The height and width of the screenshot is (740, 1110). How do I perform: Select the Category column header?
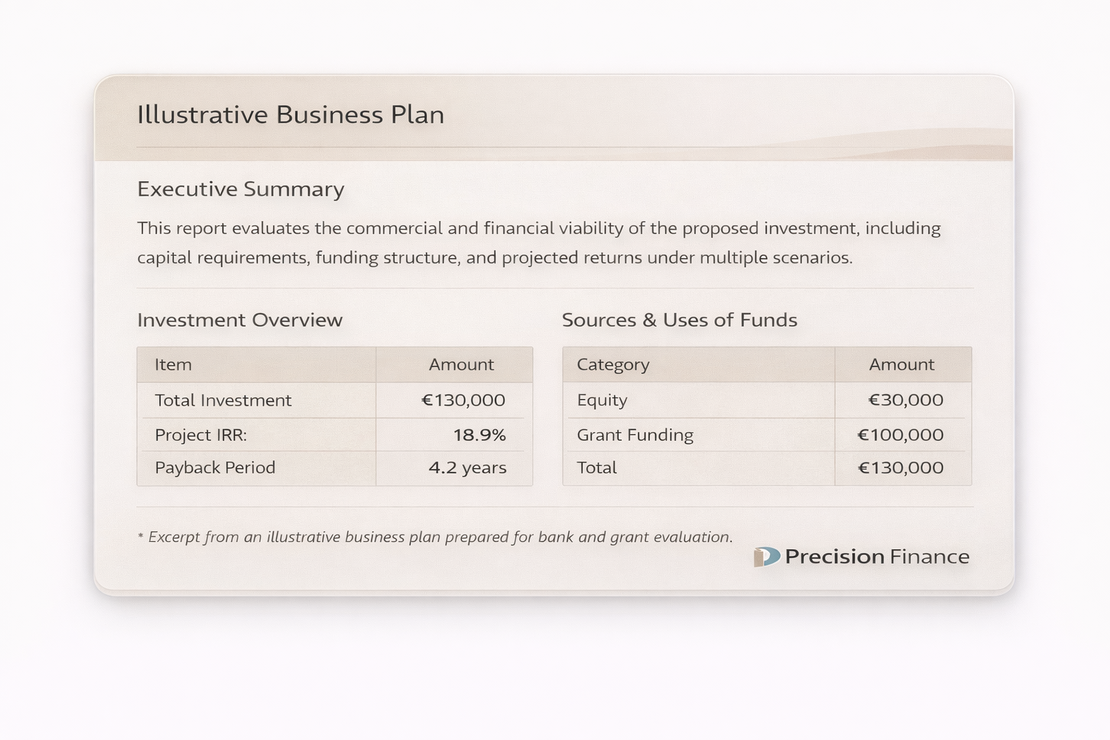(613, 365)
